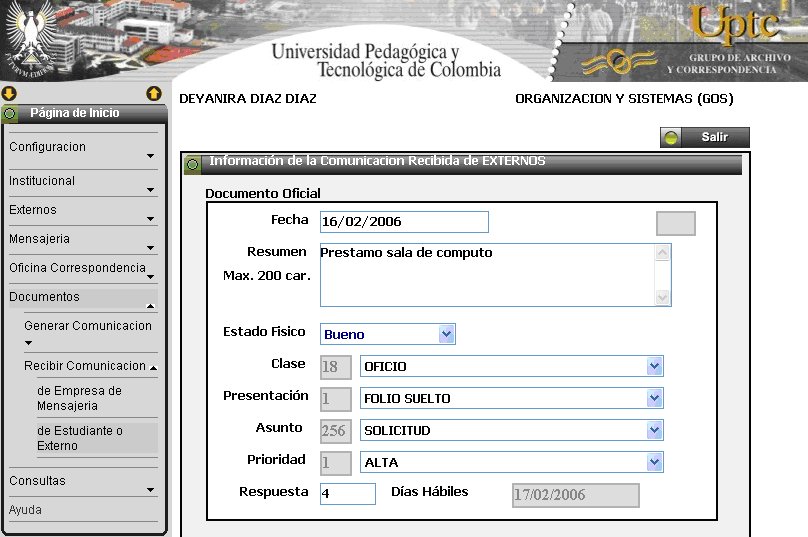The height and width of the screenshot is (537, 808).
Task: Click the Prioridad code box 1
Action: click(x=335, y=463)
